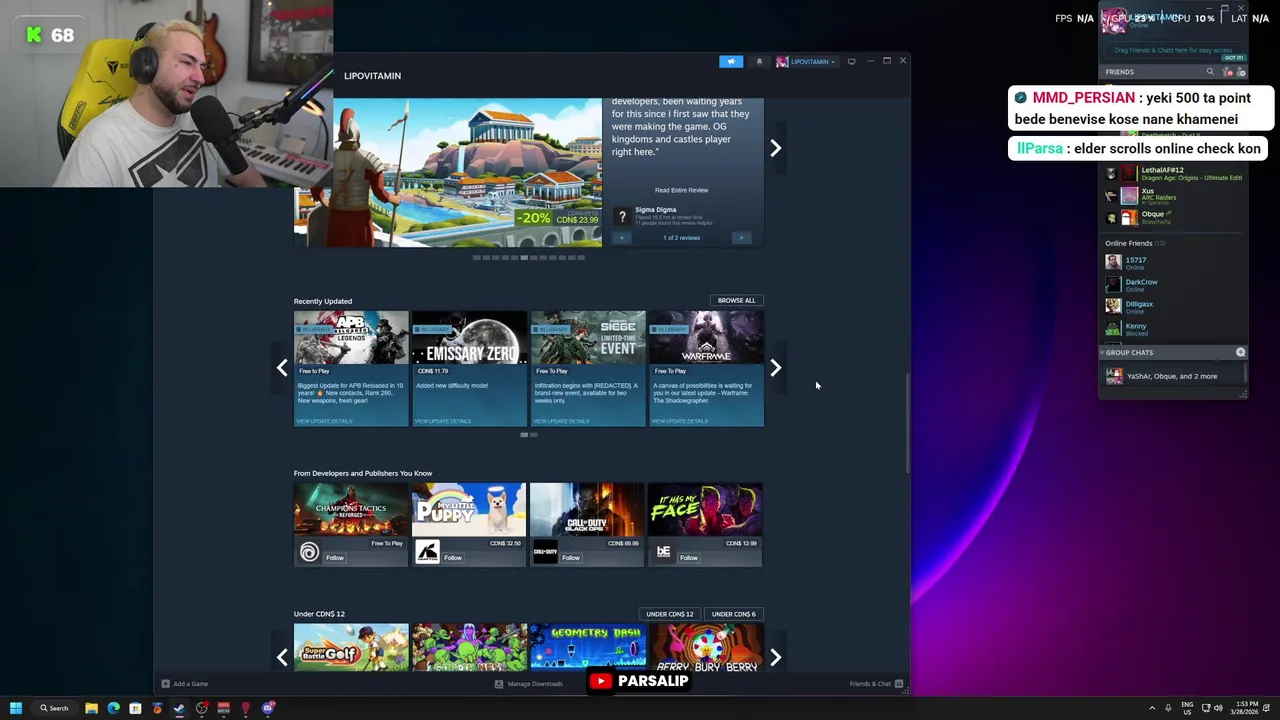The image size is (1280, 720).
Task: Click the Ubisoft swirl logo icon
Action: [x=309, y=552]
